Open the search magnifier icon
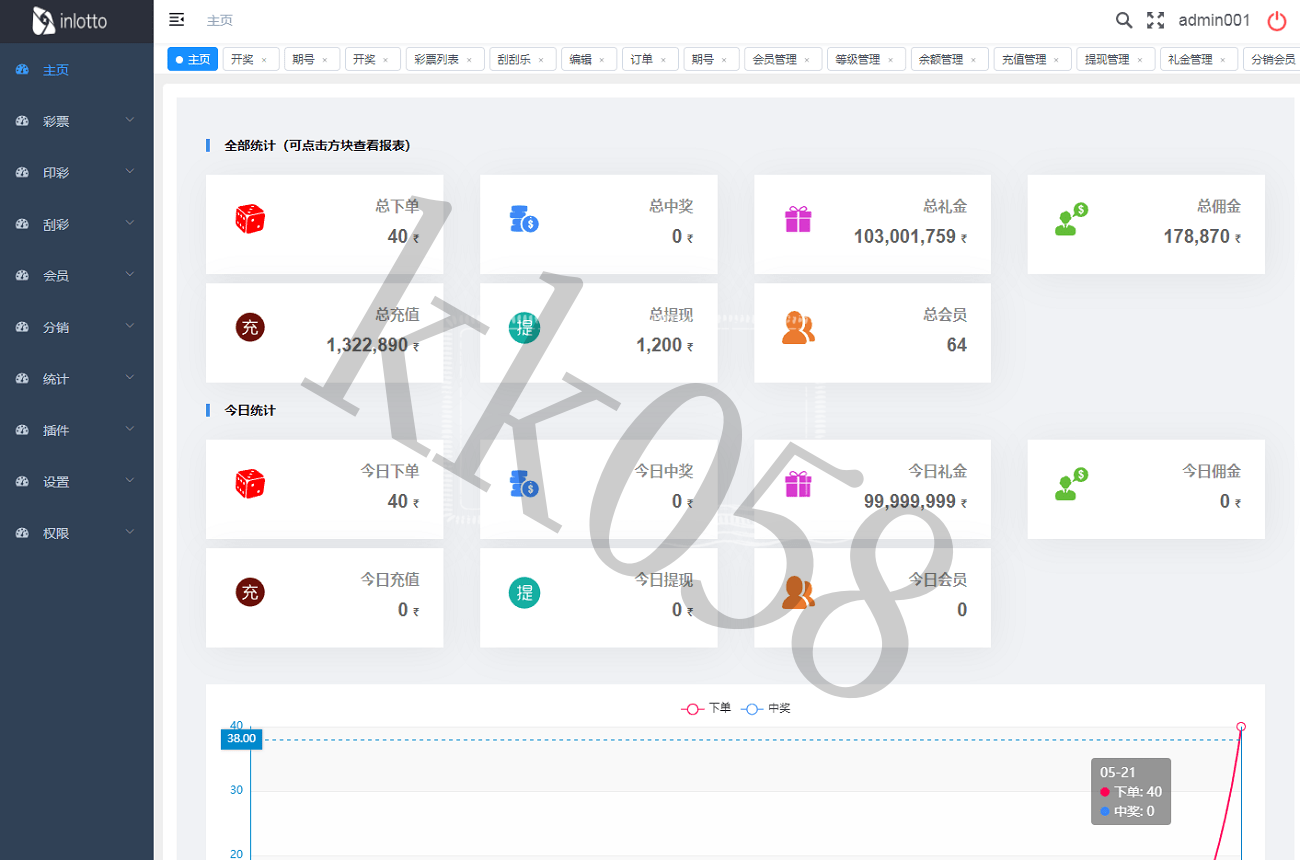1300x860 pixels. 1124,20
